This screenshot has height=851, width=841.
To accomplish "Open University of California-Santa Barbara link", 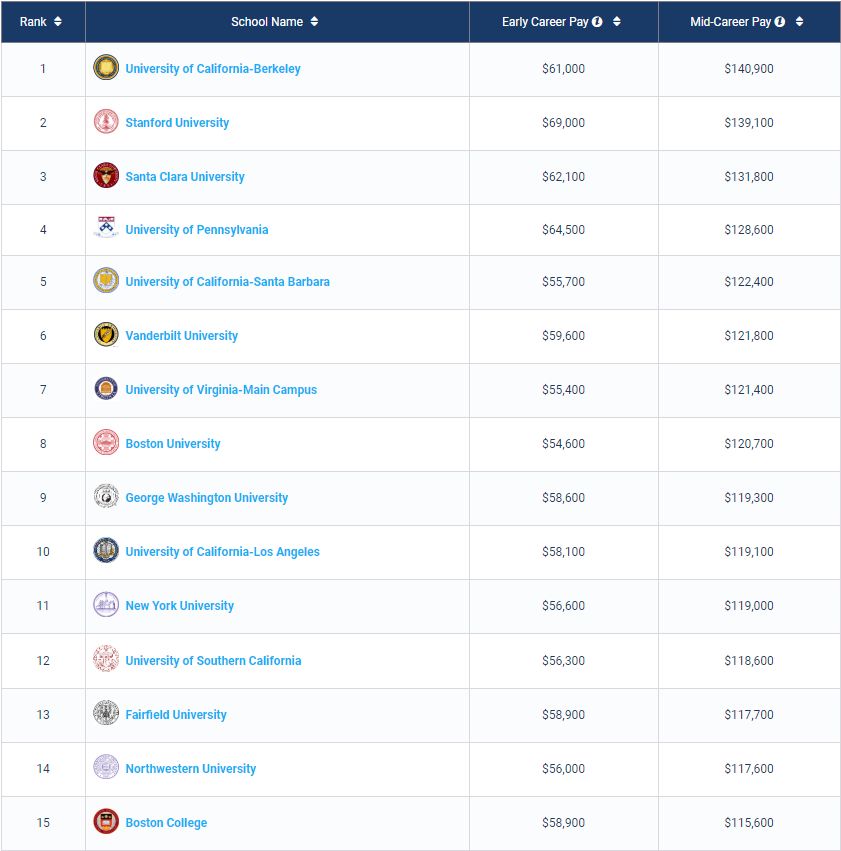I will [x=227, y=282].
